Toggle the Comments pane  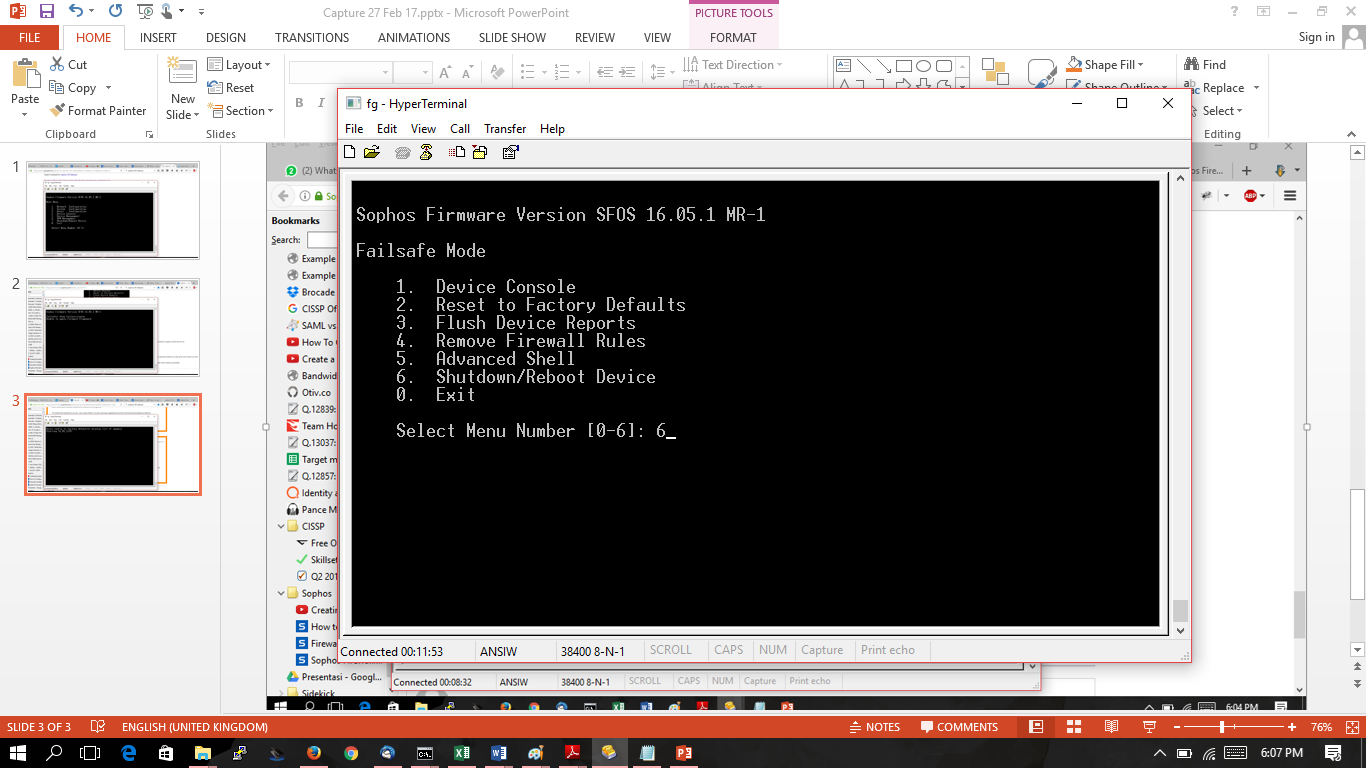[x=959, y=727]
